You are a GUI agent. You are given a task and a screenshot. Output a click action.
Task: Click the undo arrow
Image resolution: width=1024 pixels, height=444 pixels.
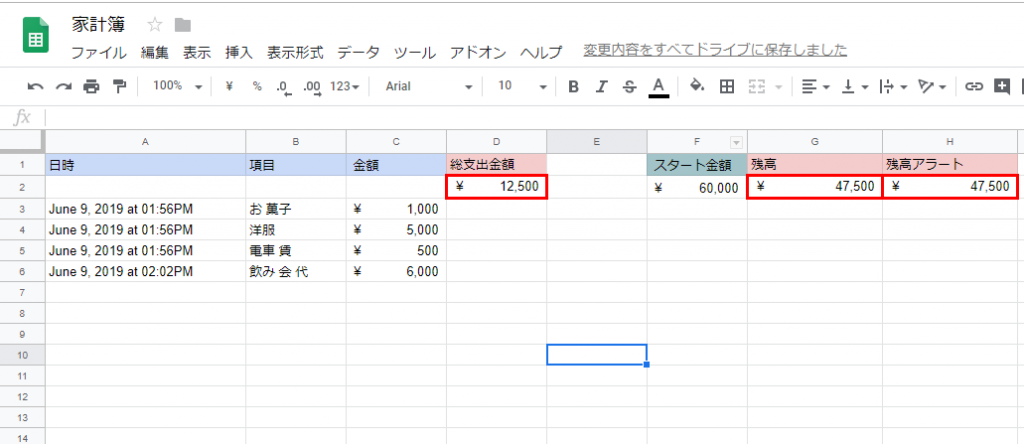(35, 86)
